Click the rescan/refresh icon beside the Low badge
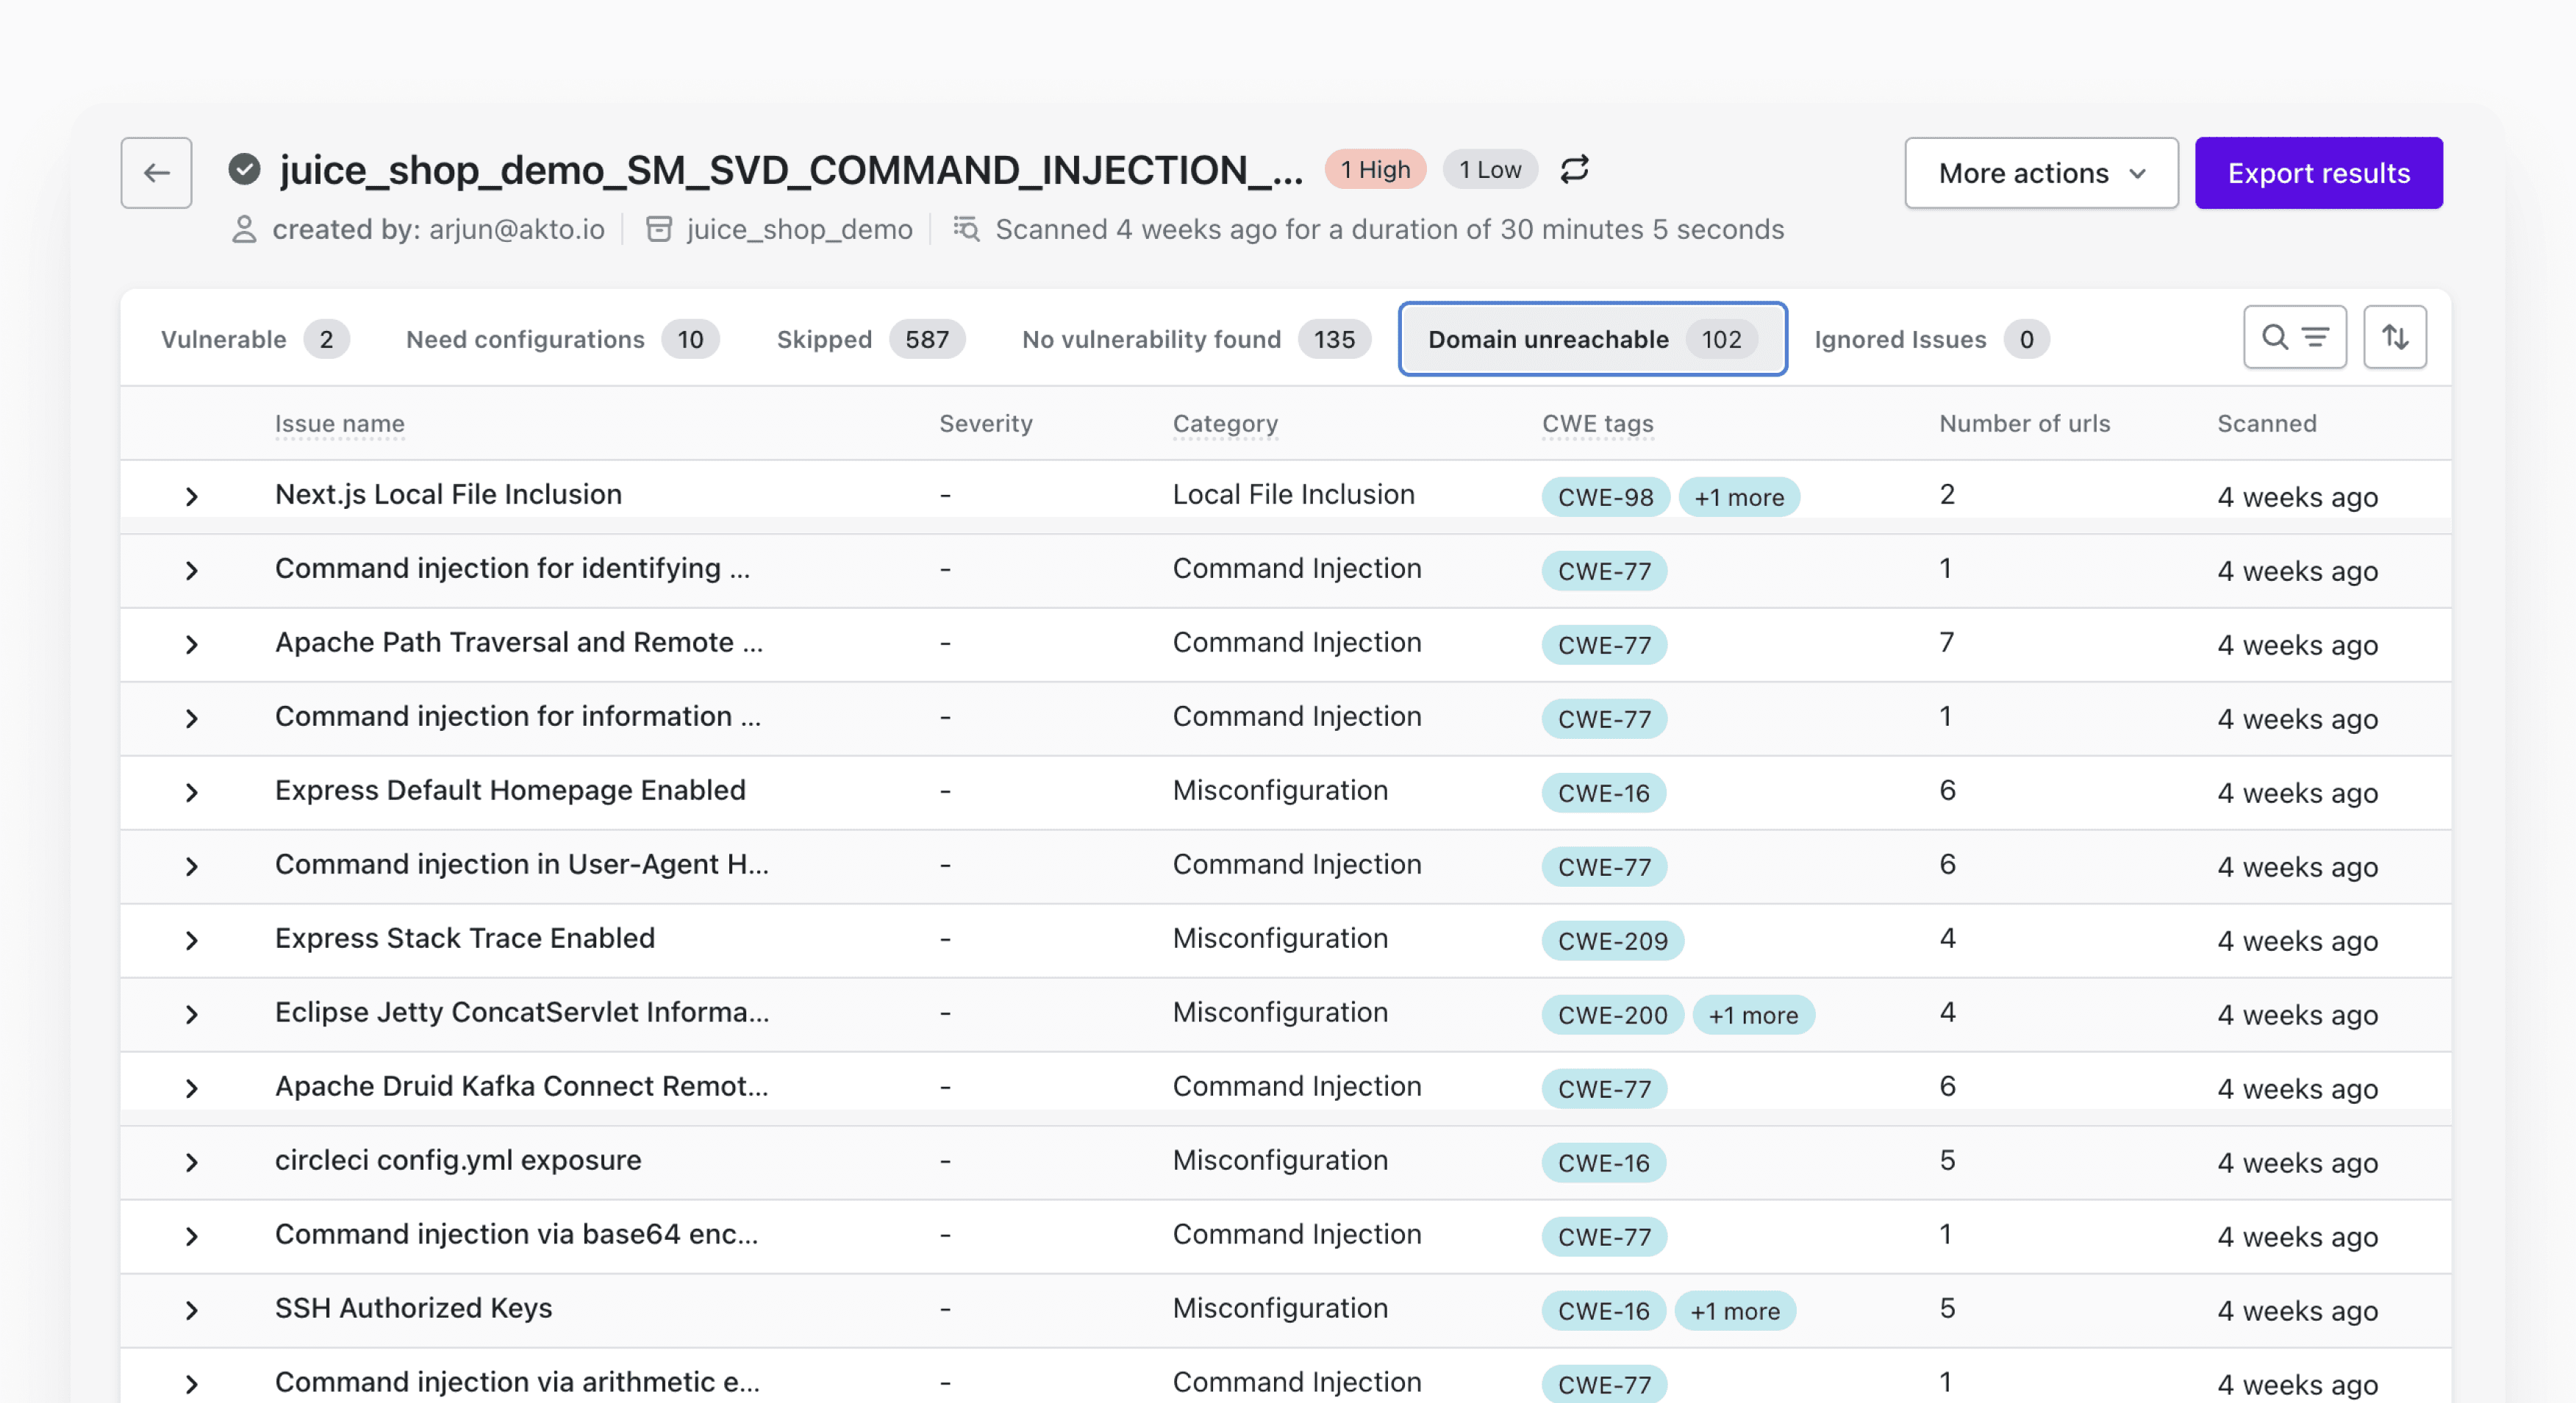Viewport: 2576px width, 1403px height. coord(1574,169)
